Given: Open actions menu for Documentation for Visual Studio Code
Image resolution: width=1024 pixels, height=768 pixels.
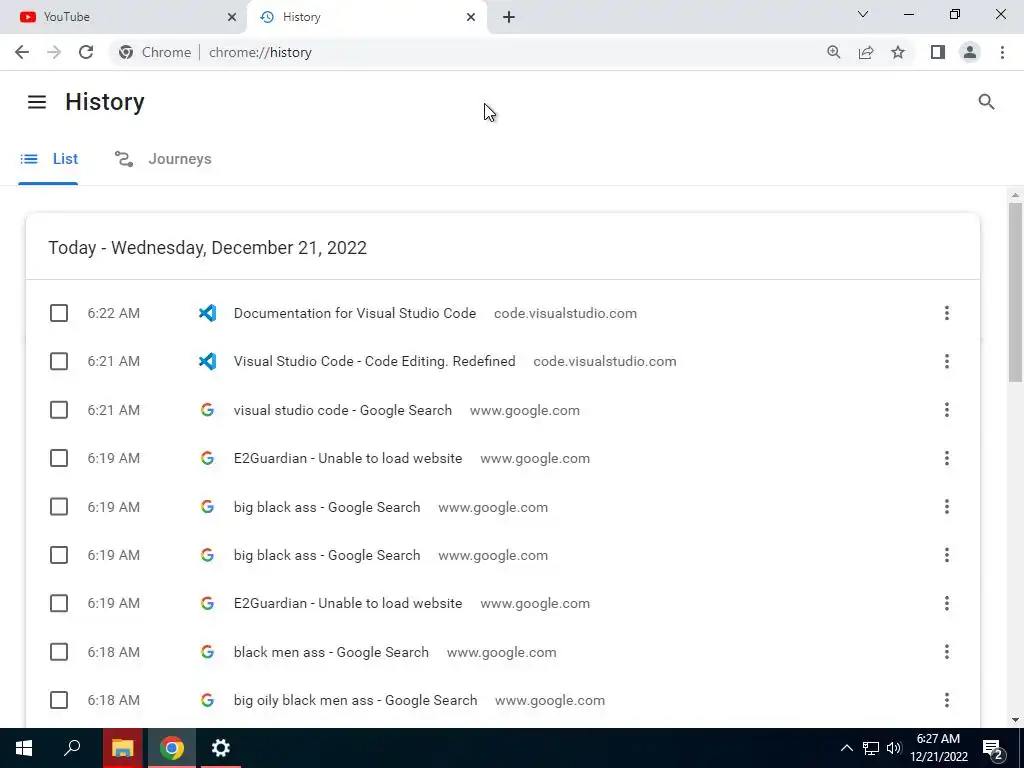Looking at the screenshot, I should pyautogui.click(x=946, y=313).
